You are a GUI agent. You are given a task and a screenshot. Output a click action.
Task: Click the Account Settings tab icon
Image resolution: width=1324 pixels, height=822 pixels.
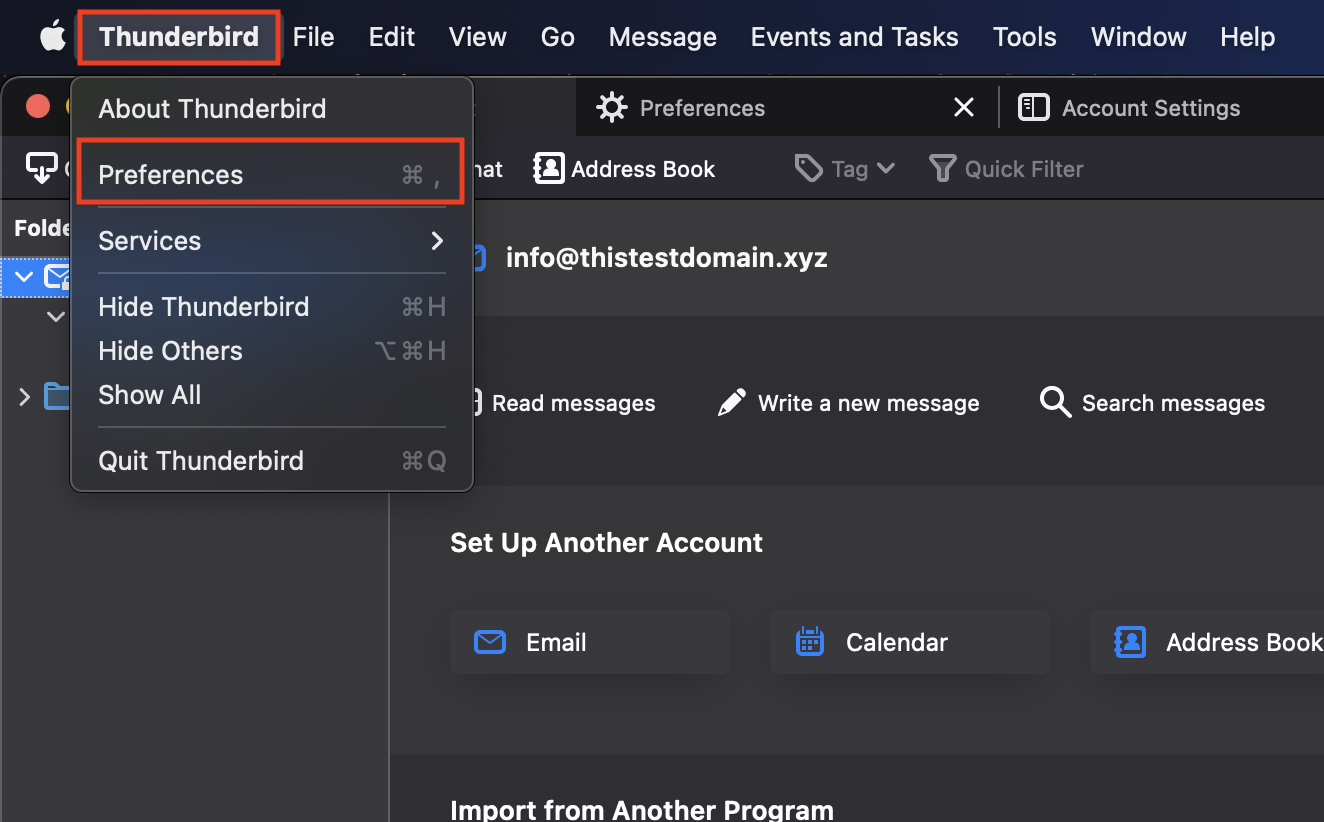(x=1033, y=108)
